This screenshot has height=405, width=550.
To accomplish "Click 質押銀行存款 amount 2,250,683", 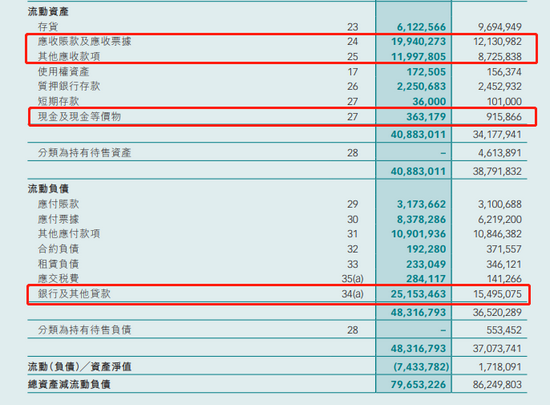I will point(421,86).
